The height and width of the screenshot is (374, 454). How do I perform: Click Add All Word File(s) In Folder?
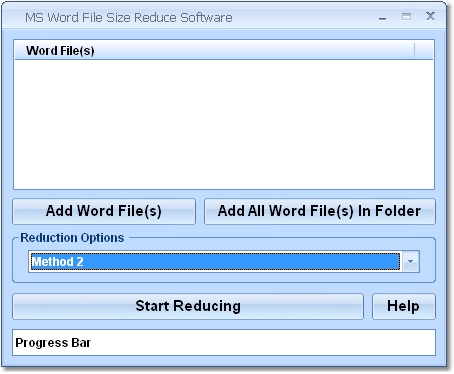point(320,211)
